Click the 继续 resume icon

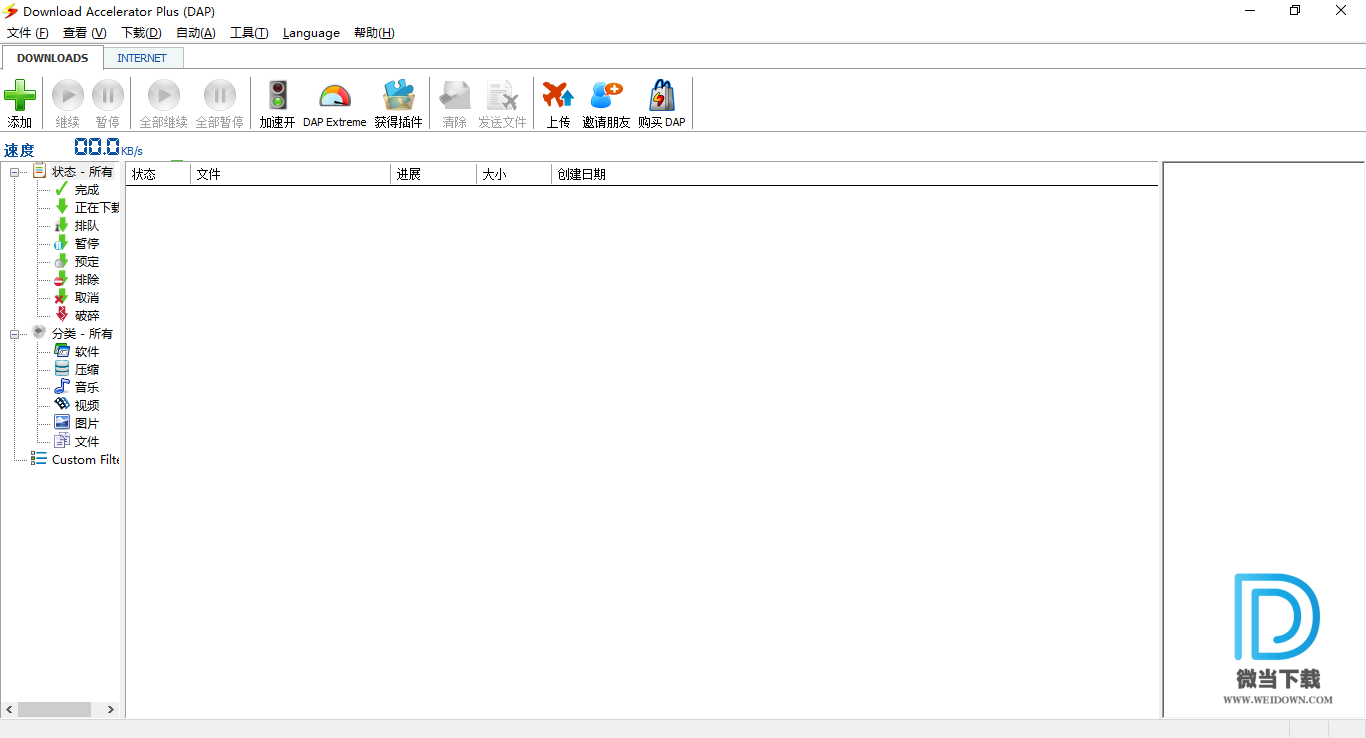(68, 96)
